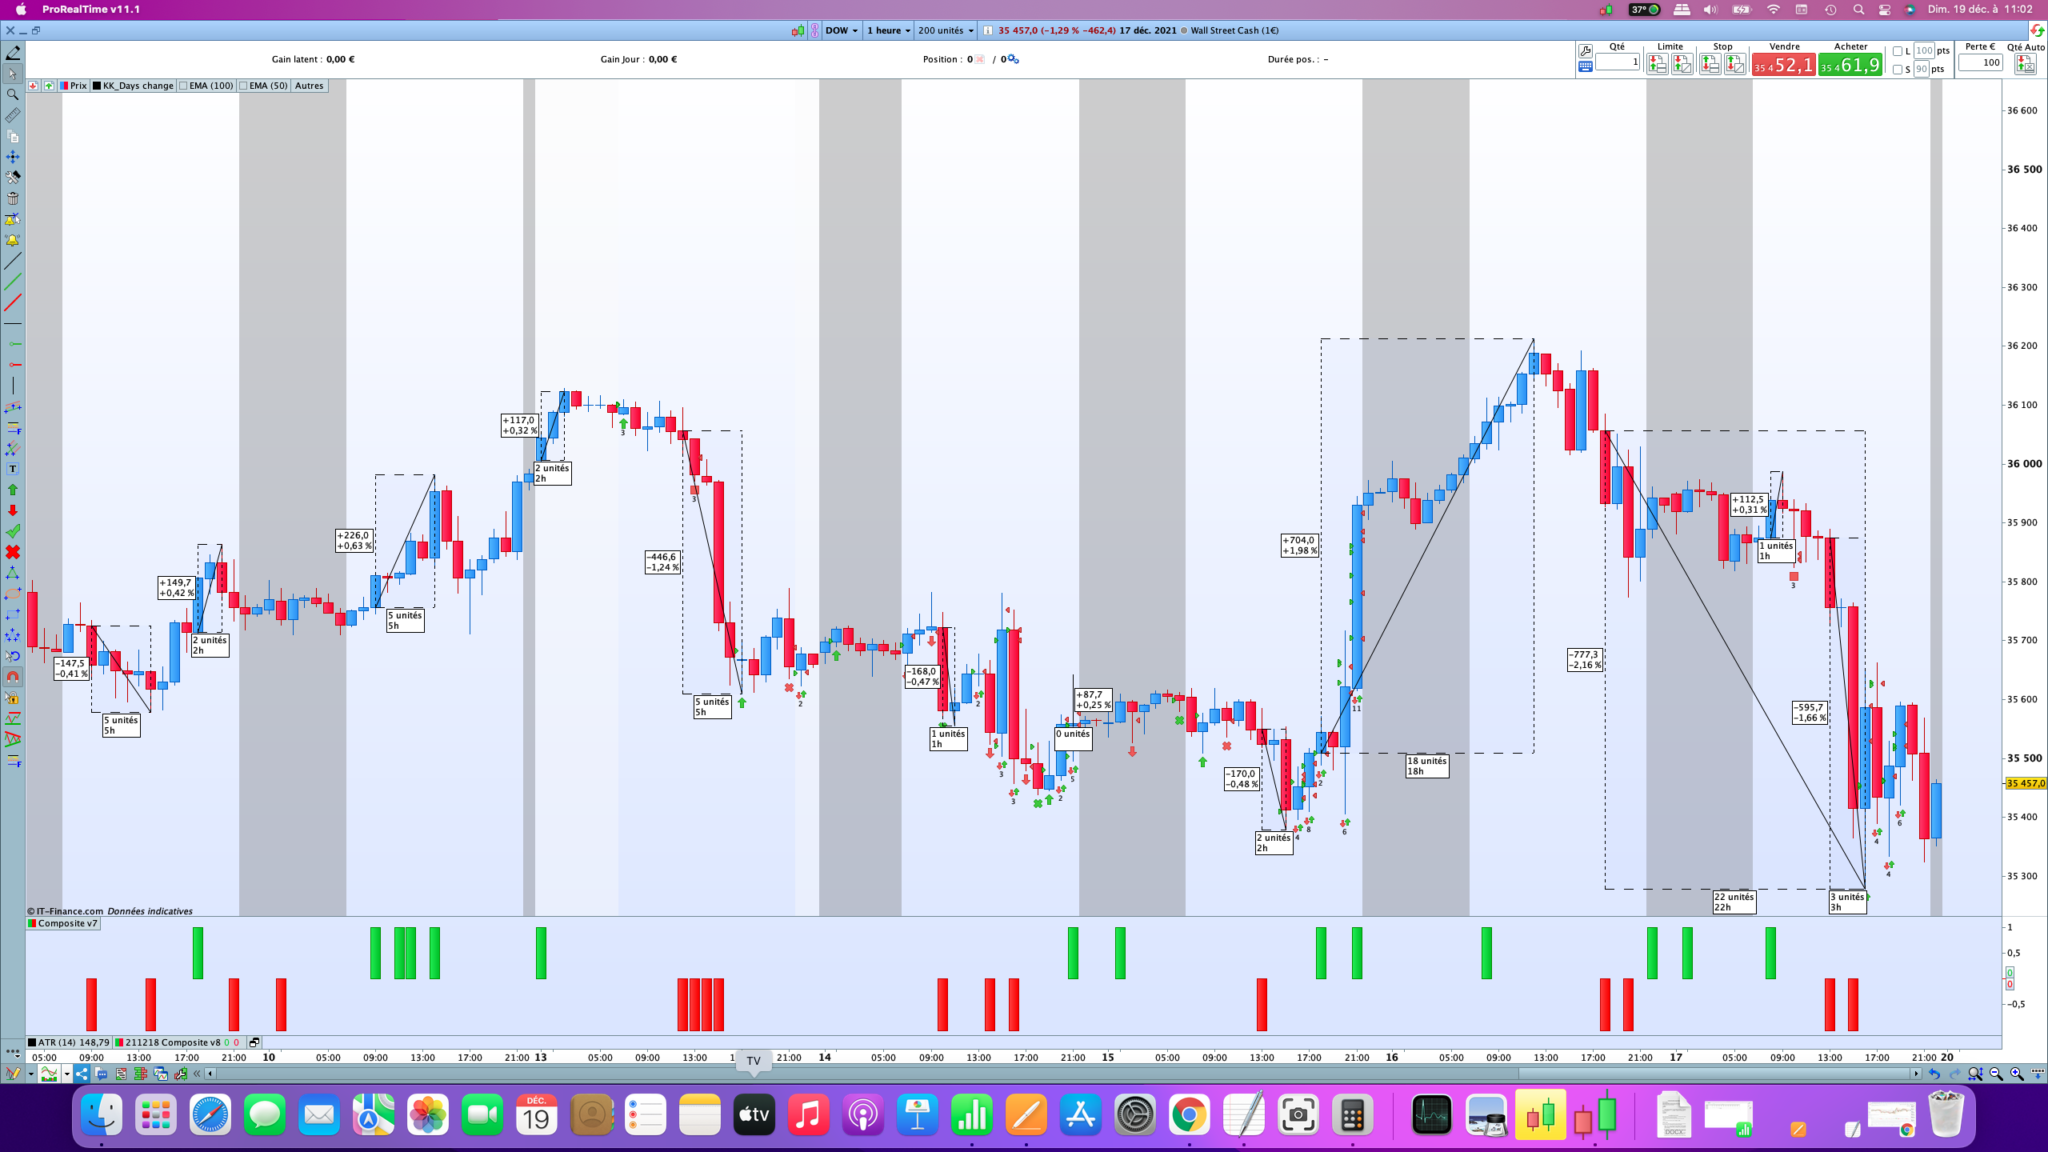The width and height of the screenshot is (2048, 1152).
Task: Tick the S stop points checkbox
Action: 1897,70
